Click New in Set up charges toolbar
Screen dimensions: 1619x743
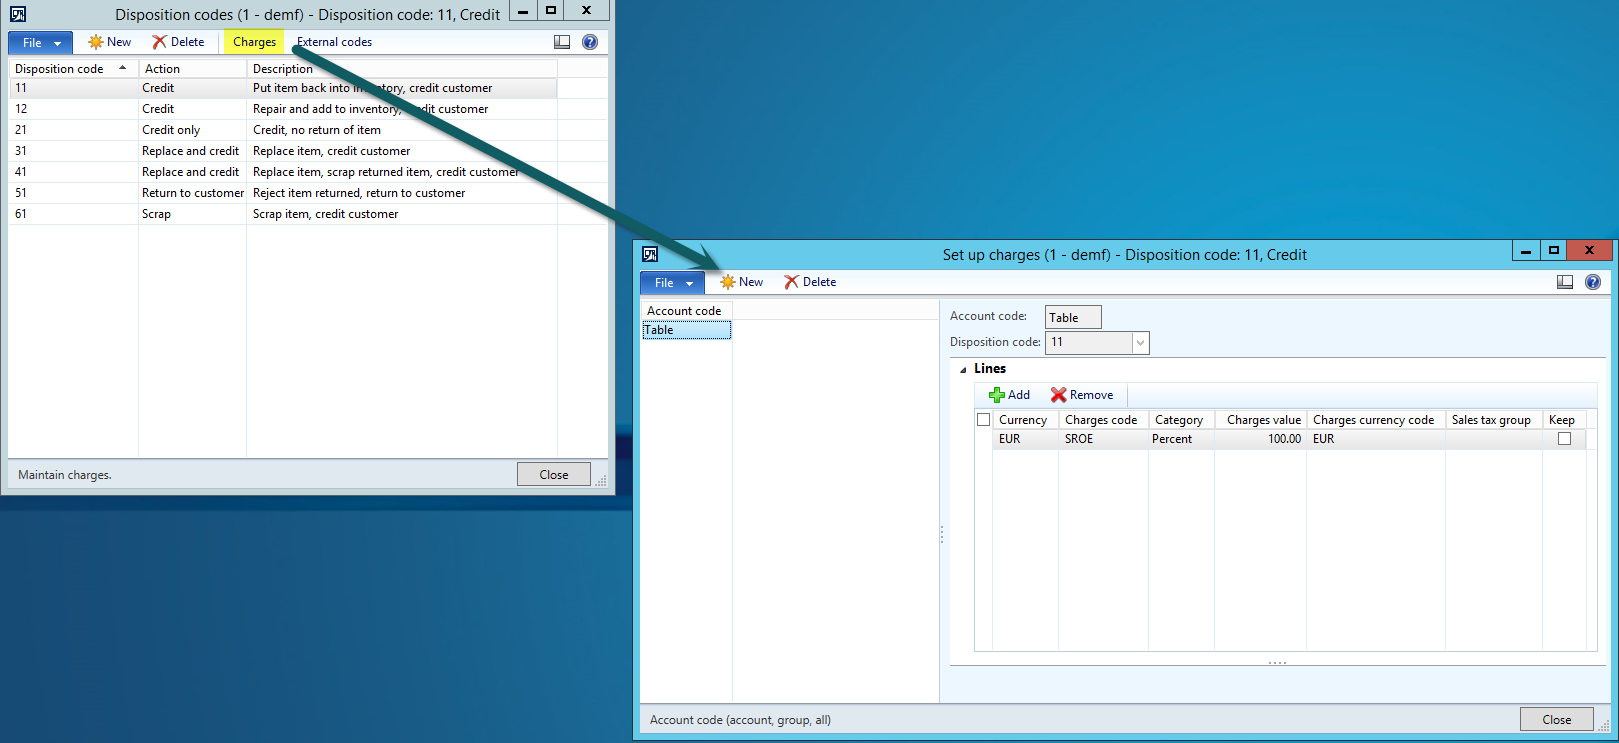(x=742, y=282)
